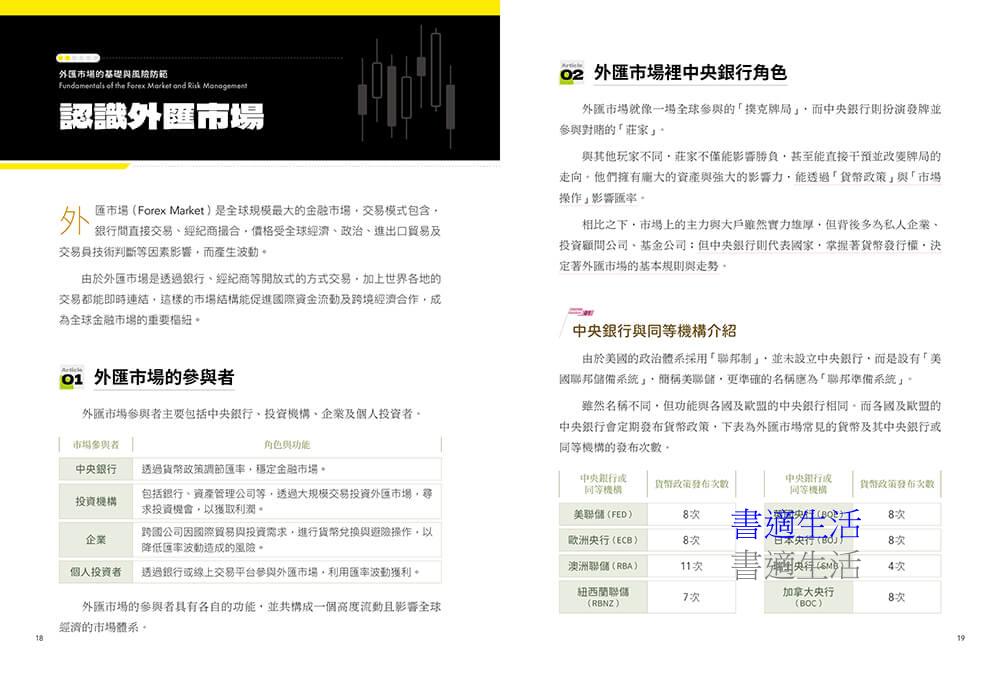This screenshot has width=1000, height=677.
Task: Select the 個人投資者 table cell
Action: click(x=96, y=572)
